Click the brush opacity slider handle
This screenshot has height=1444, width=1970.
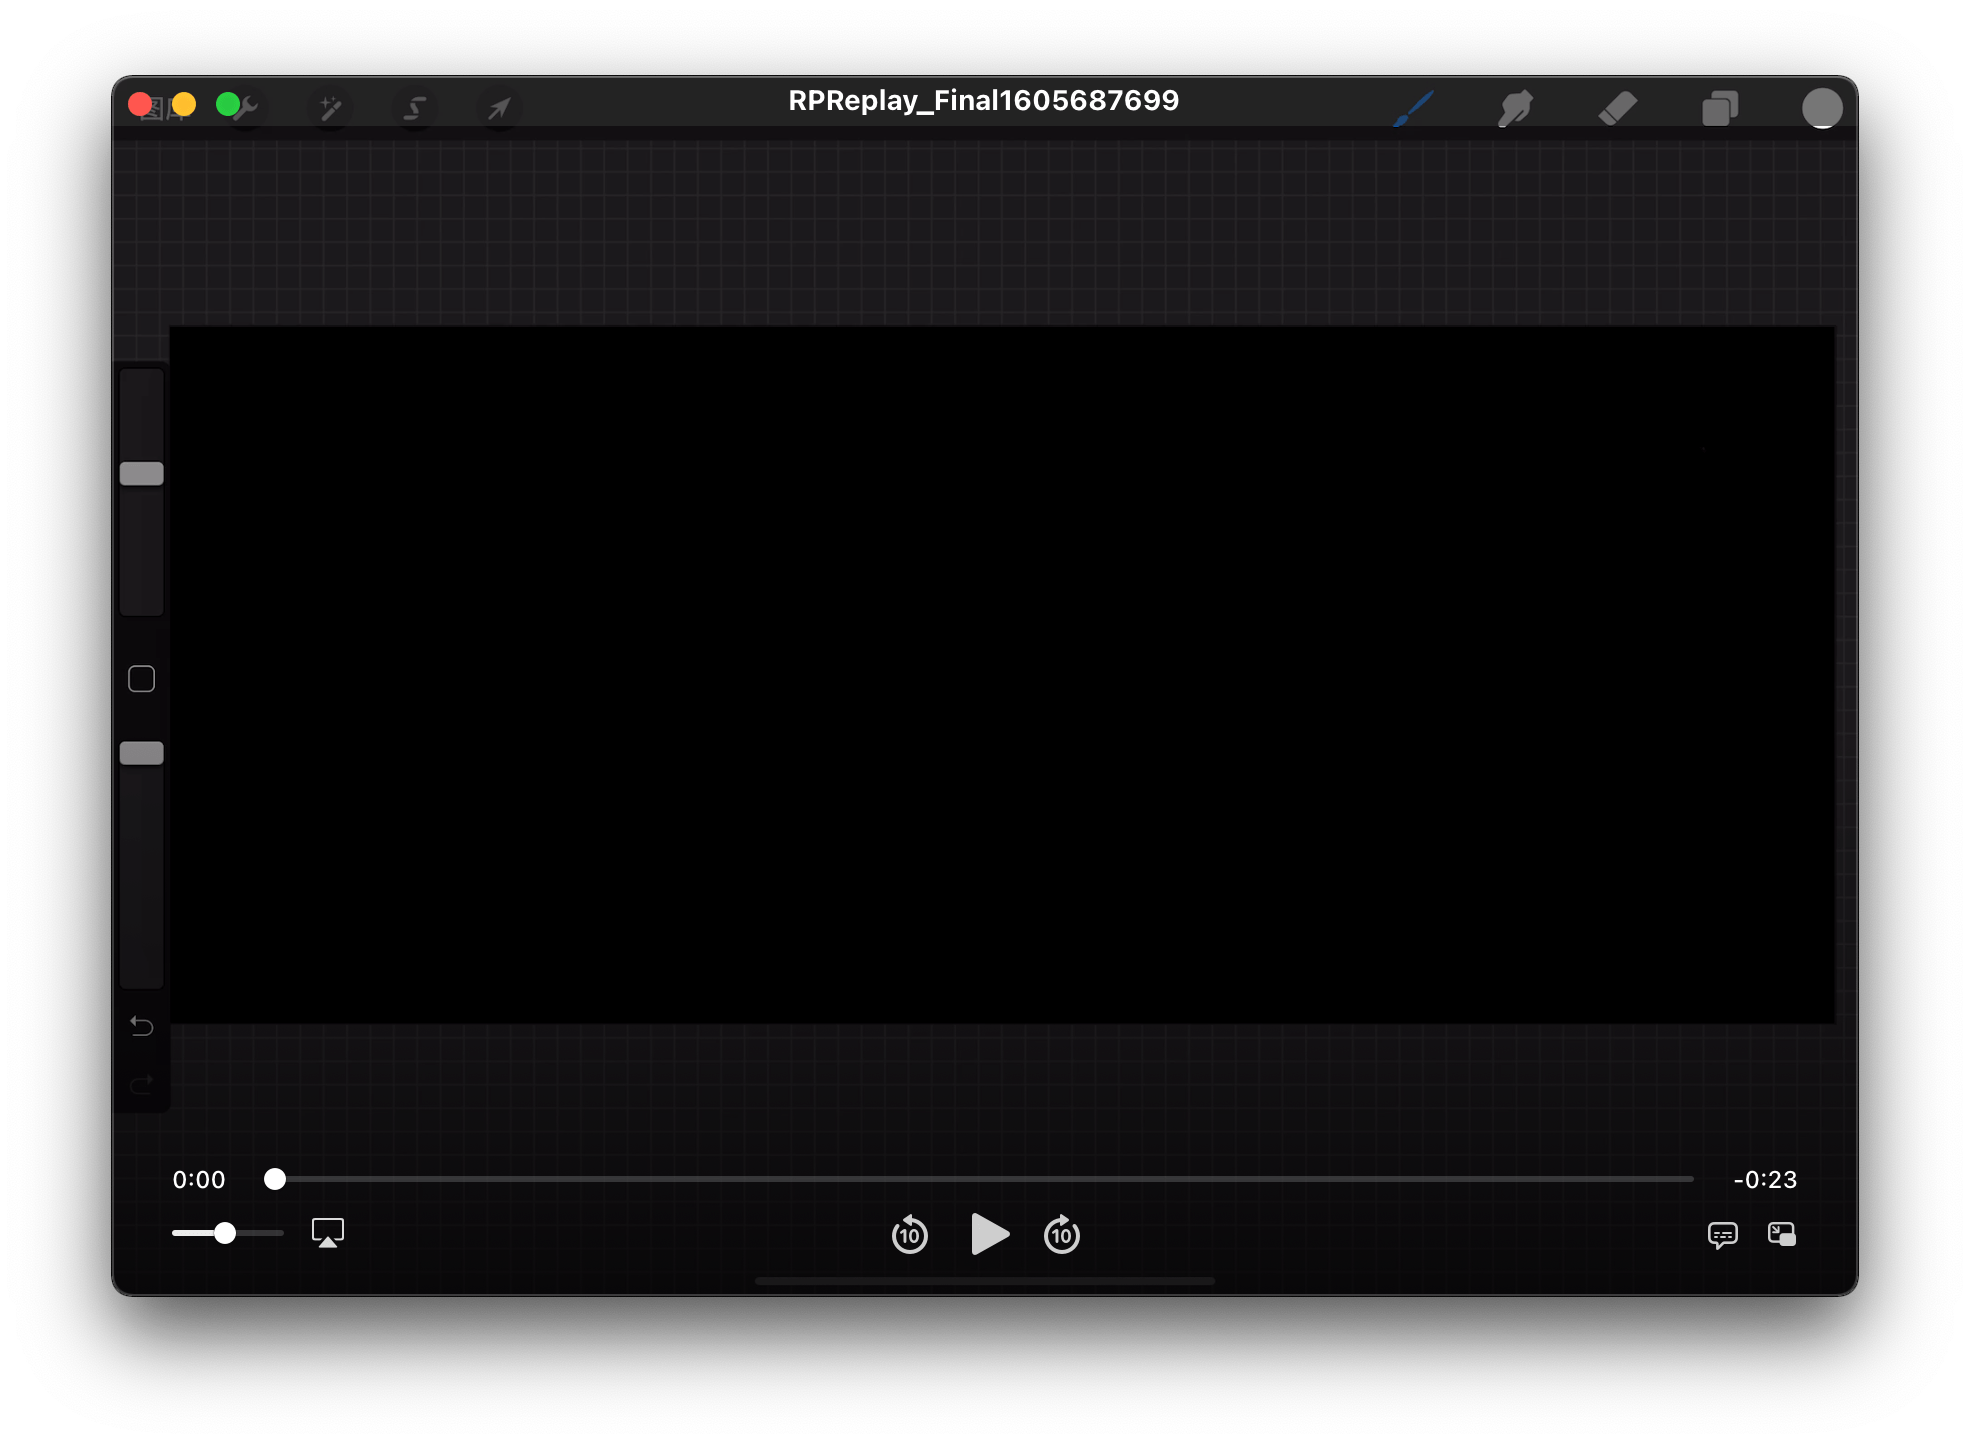(x=142, y=753)
